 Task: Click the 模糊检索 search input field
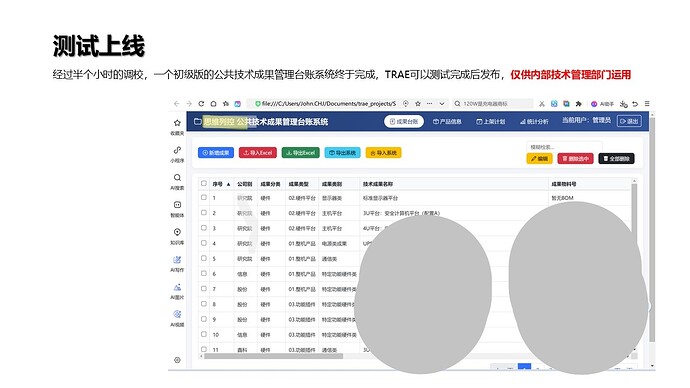click(564, 147)
